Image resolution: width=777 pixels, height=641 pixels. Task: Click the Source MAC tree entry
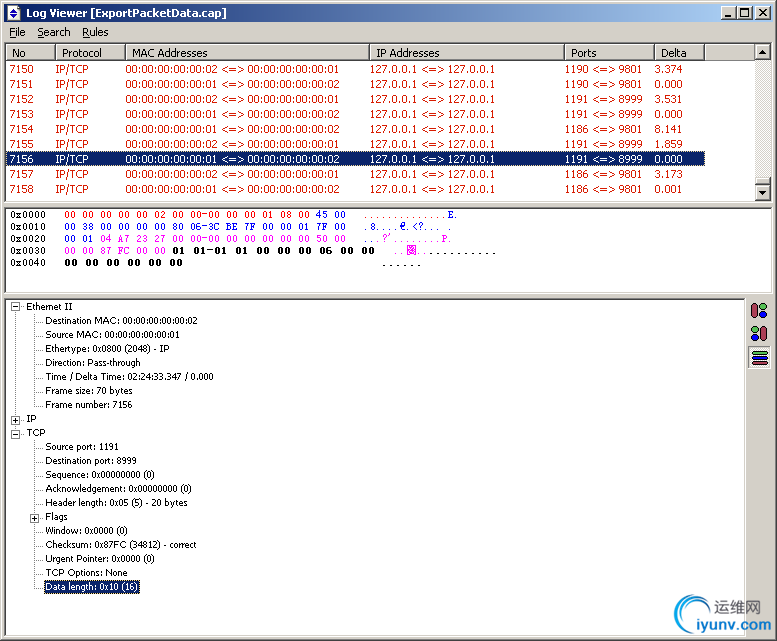[x=112, y=334]
